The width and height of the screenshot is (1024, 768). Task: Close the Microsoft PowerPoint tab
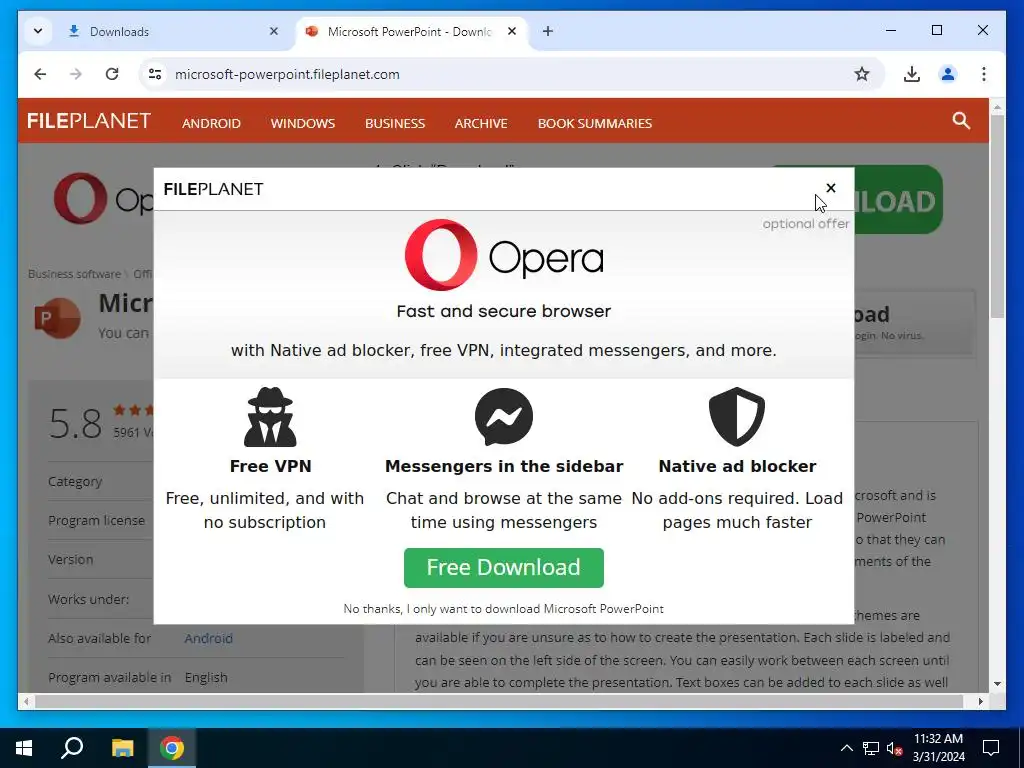click(x=512, y=31)
